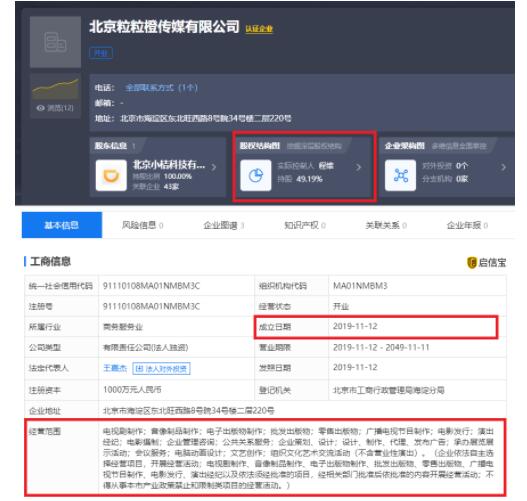Image resolution: width=527 pixels, height=501 pixels.
Task: Click the 法人对外投资 button
Action: pyautogui.click(x=161, y=369)
